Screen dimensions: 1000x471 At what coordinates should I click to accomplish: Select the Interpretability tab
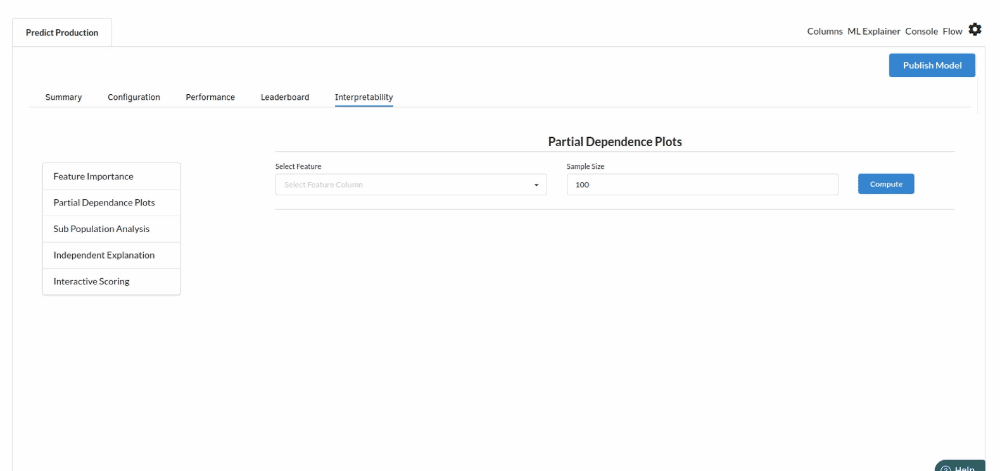pos(363,97)
